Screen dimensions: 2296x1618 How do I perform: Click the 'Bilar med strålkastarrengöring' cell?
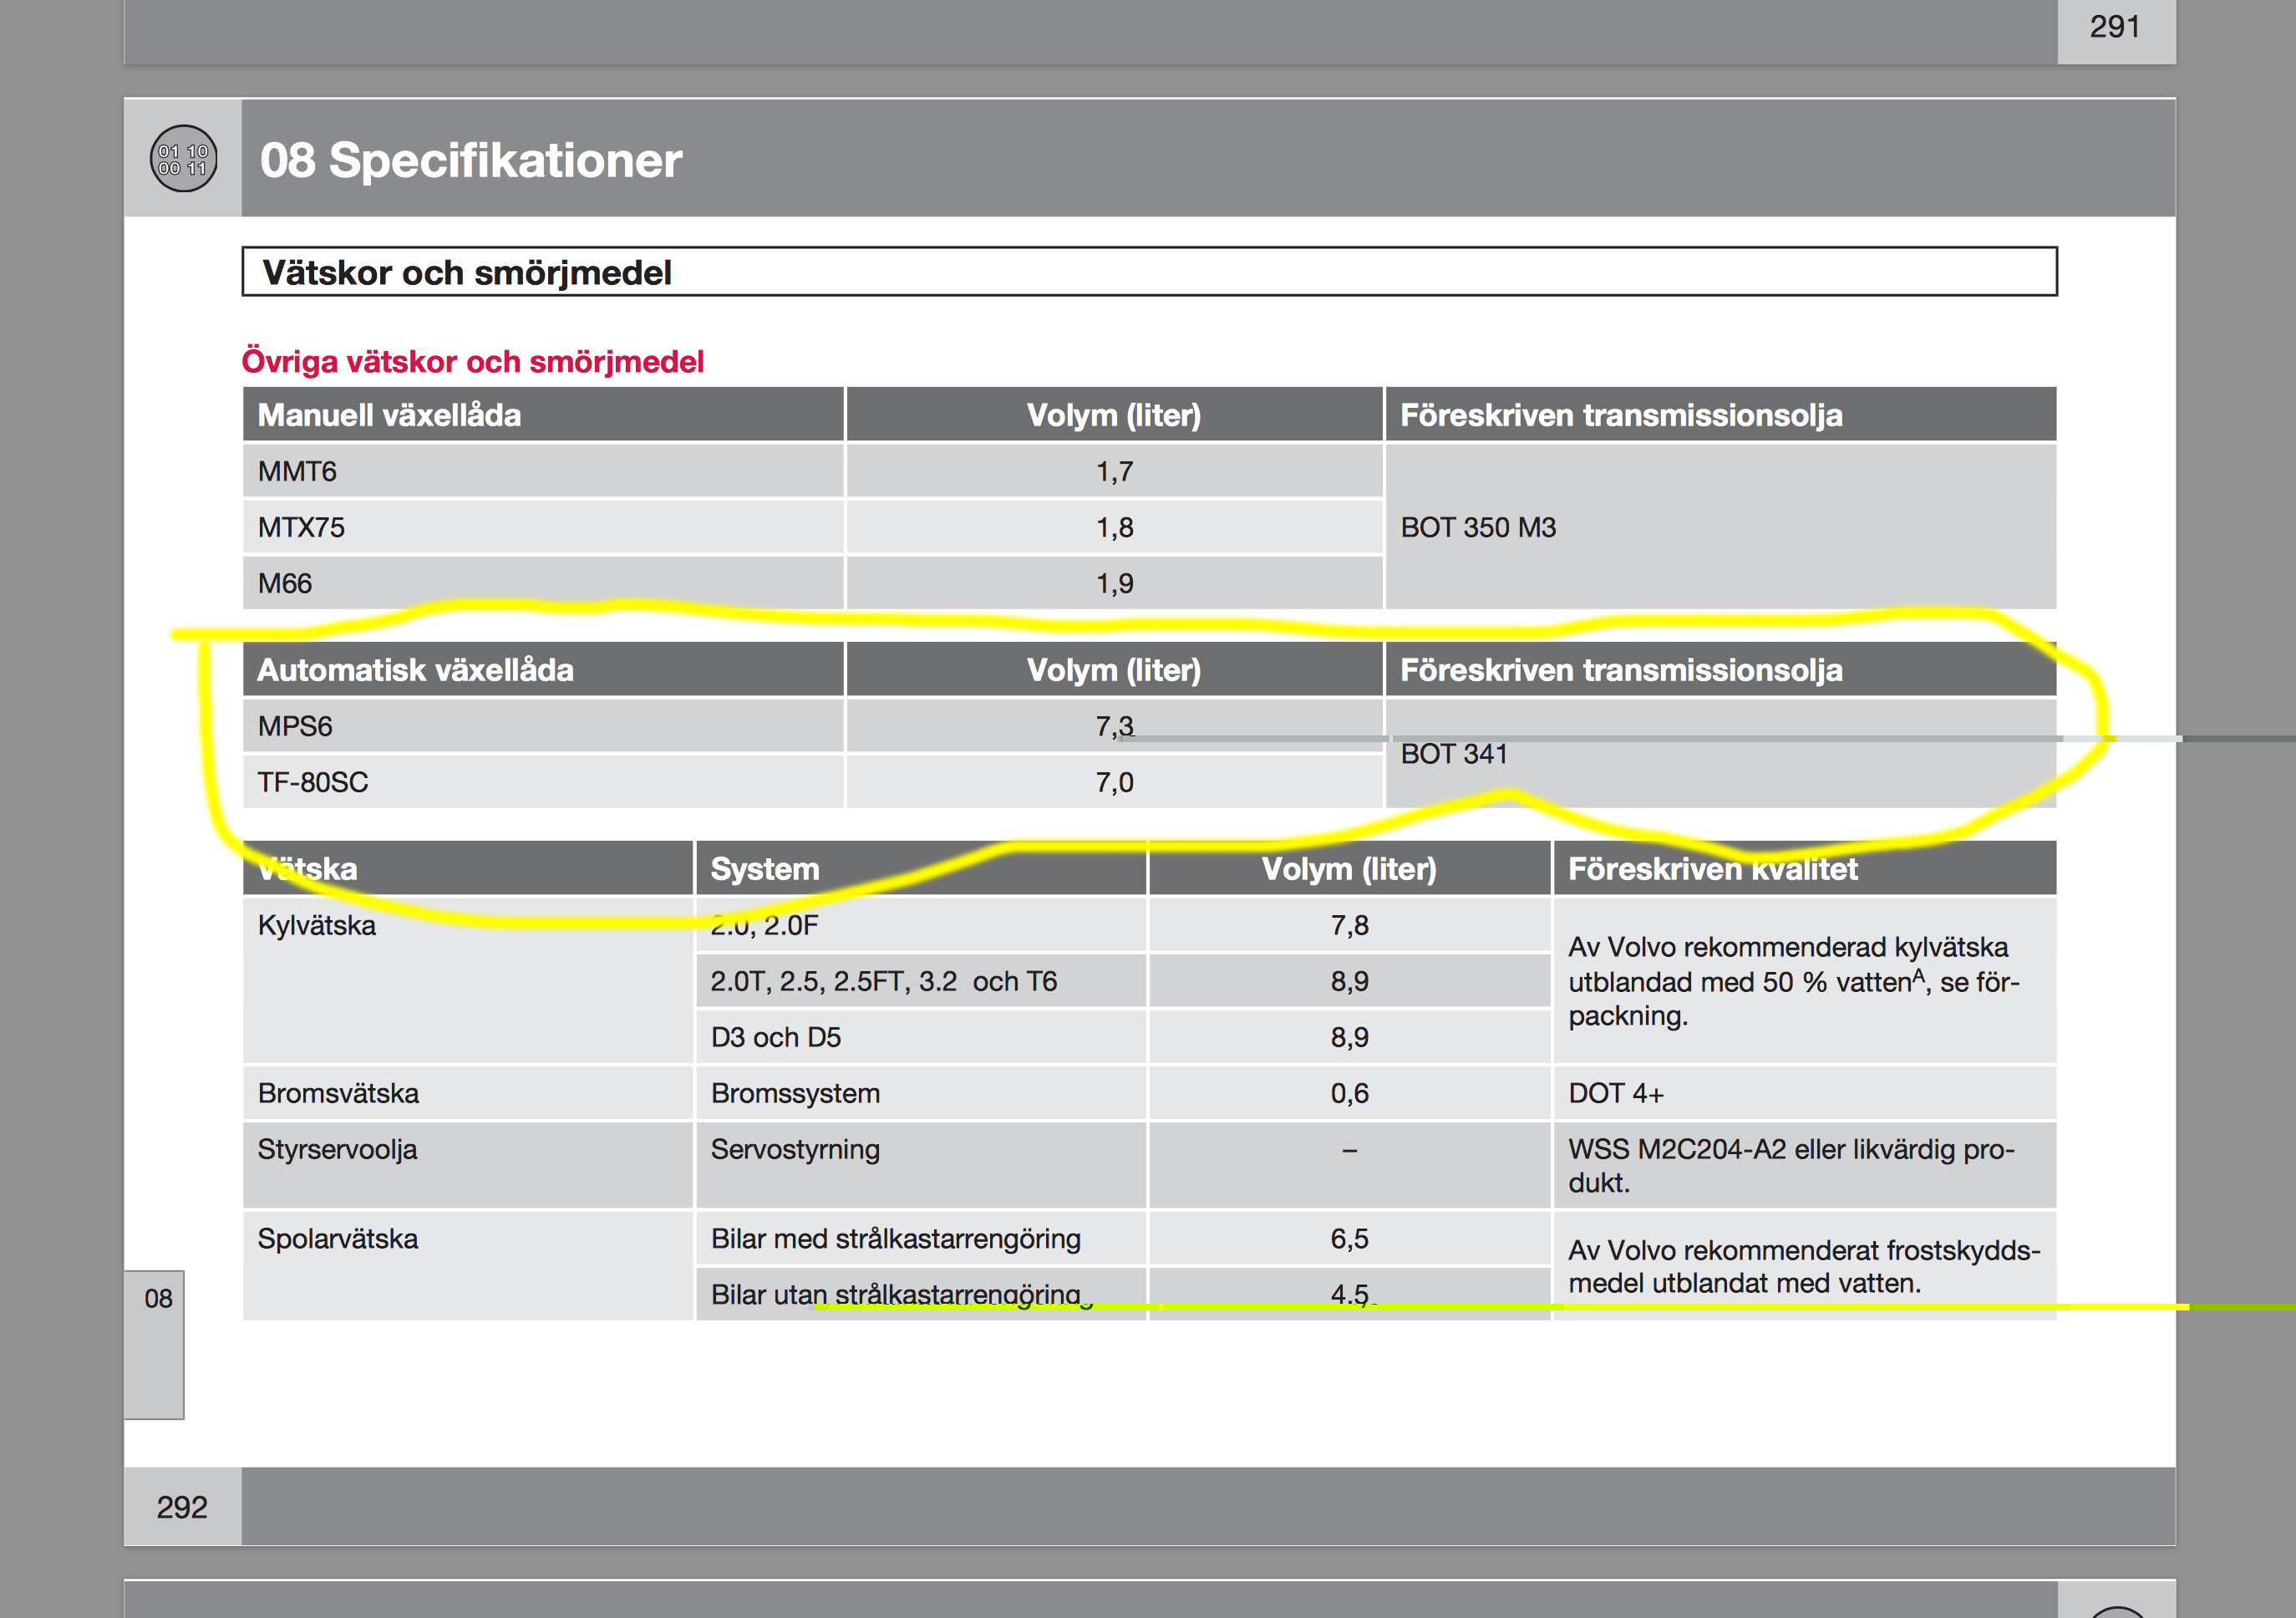pos(895,1238)
